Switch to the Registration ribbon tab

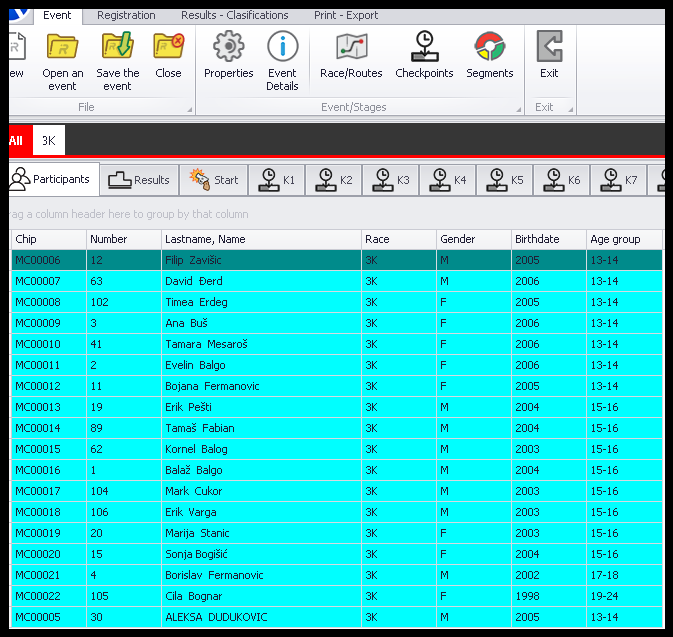[126, 15]
